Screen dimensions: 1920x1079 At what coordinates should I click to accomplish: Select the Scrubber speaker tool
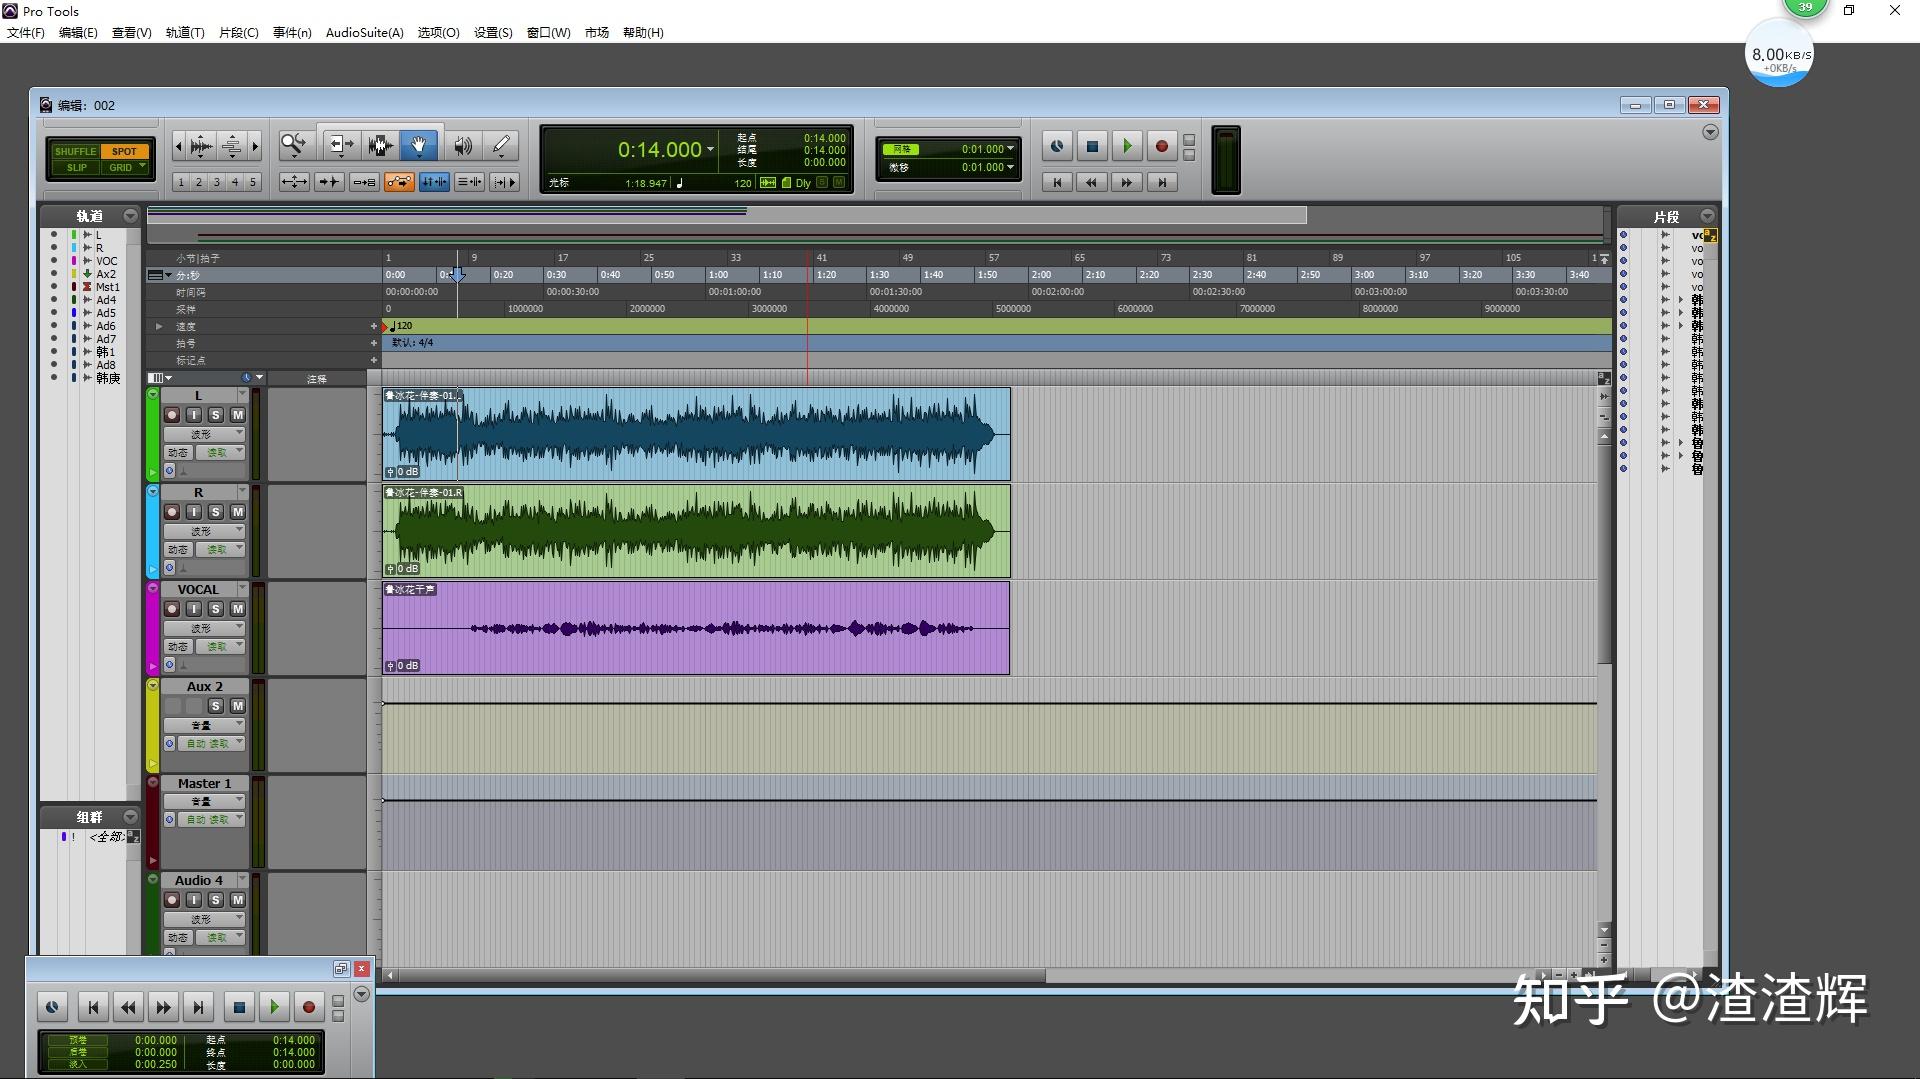(463, 146)
